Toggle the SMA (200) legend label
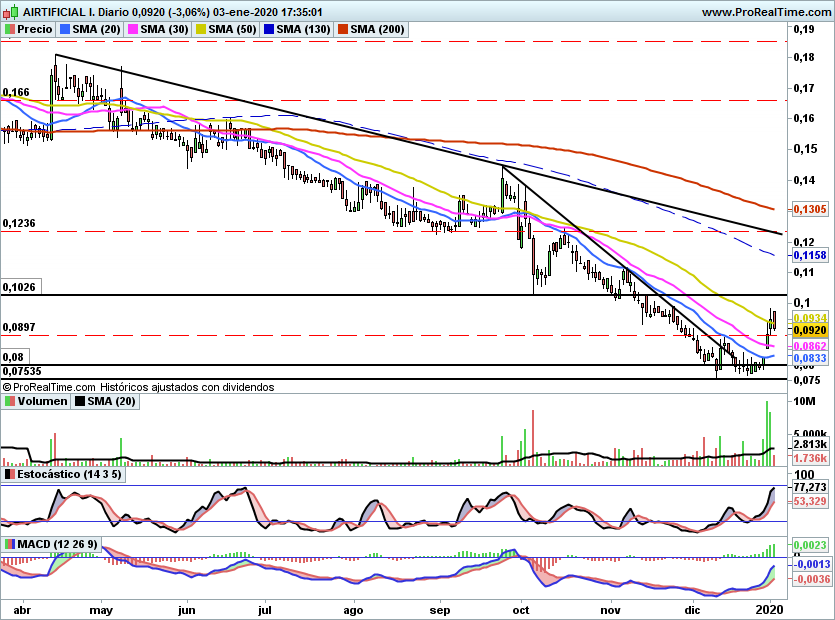 pyautogui.click(x=376, y=30)
